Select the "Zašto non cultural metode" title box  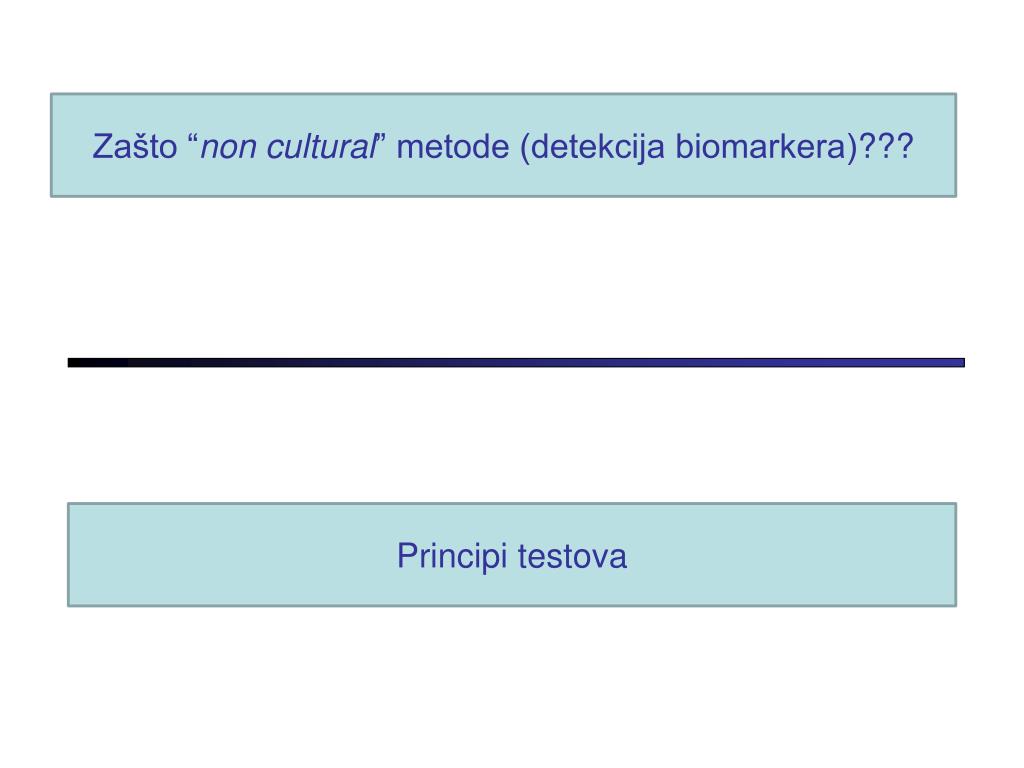coord(504,145)
